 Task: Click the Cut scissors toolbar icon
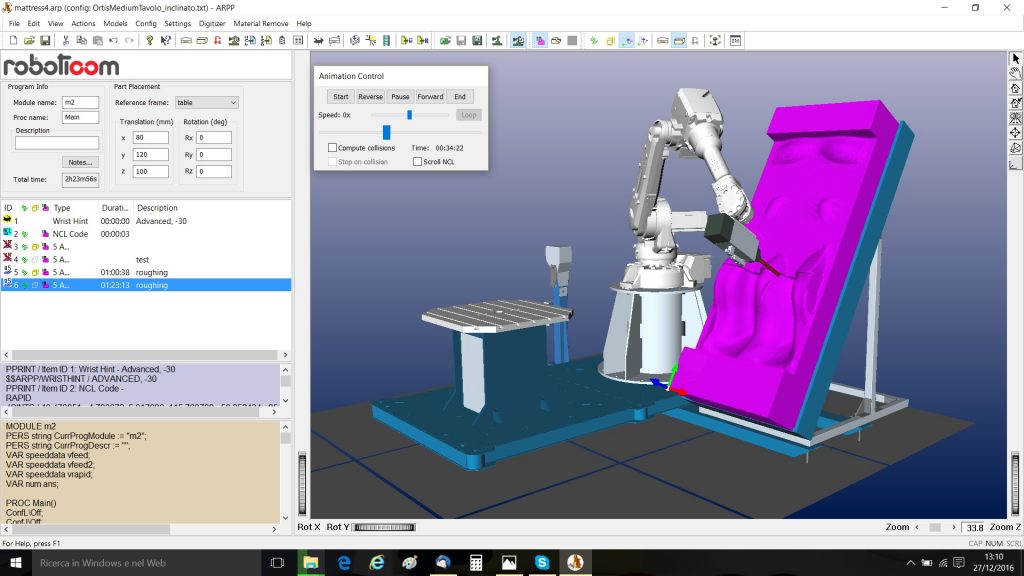[x=66, y=41]
